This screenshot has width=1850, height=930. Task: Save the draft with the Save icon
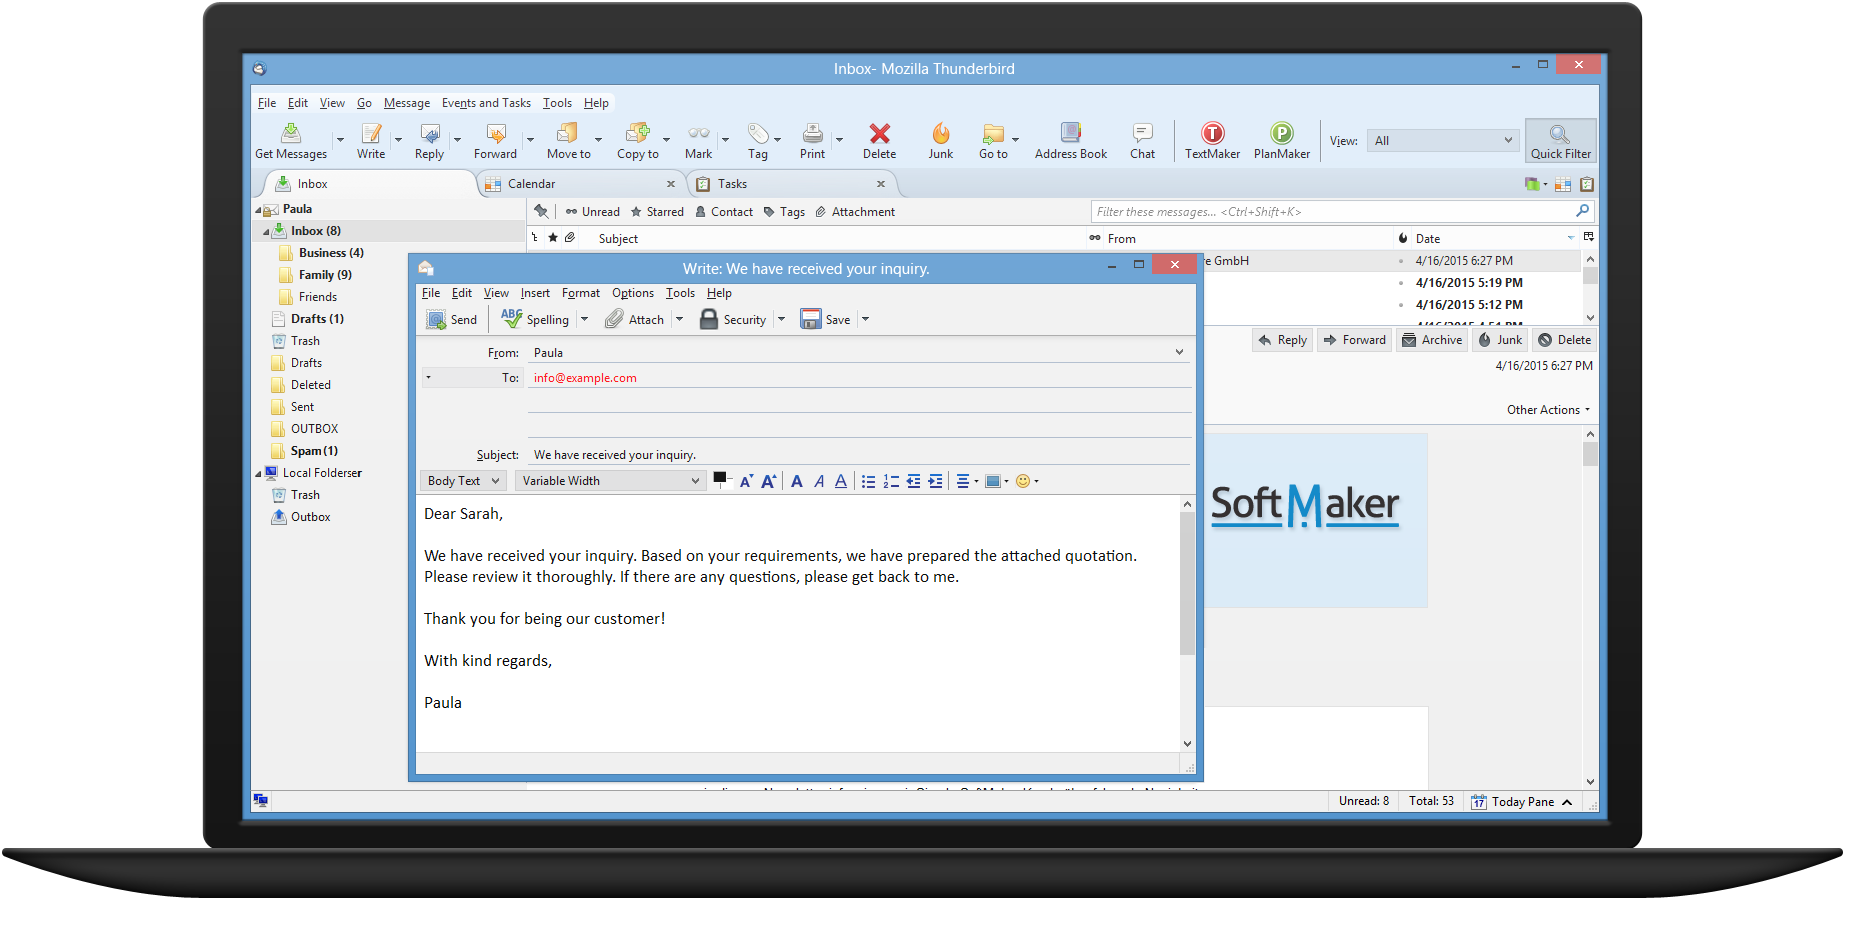point(810,320)
